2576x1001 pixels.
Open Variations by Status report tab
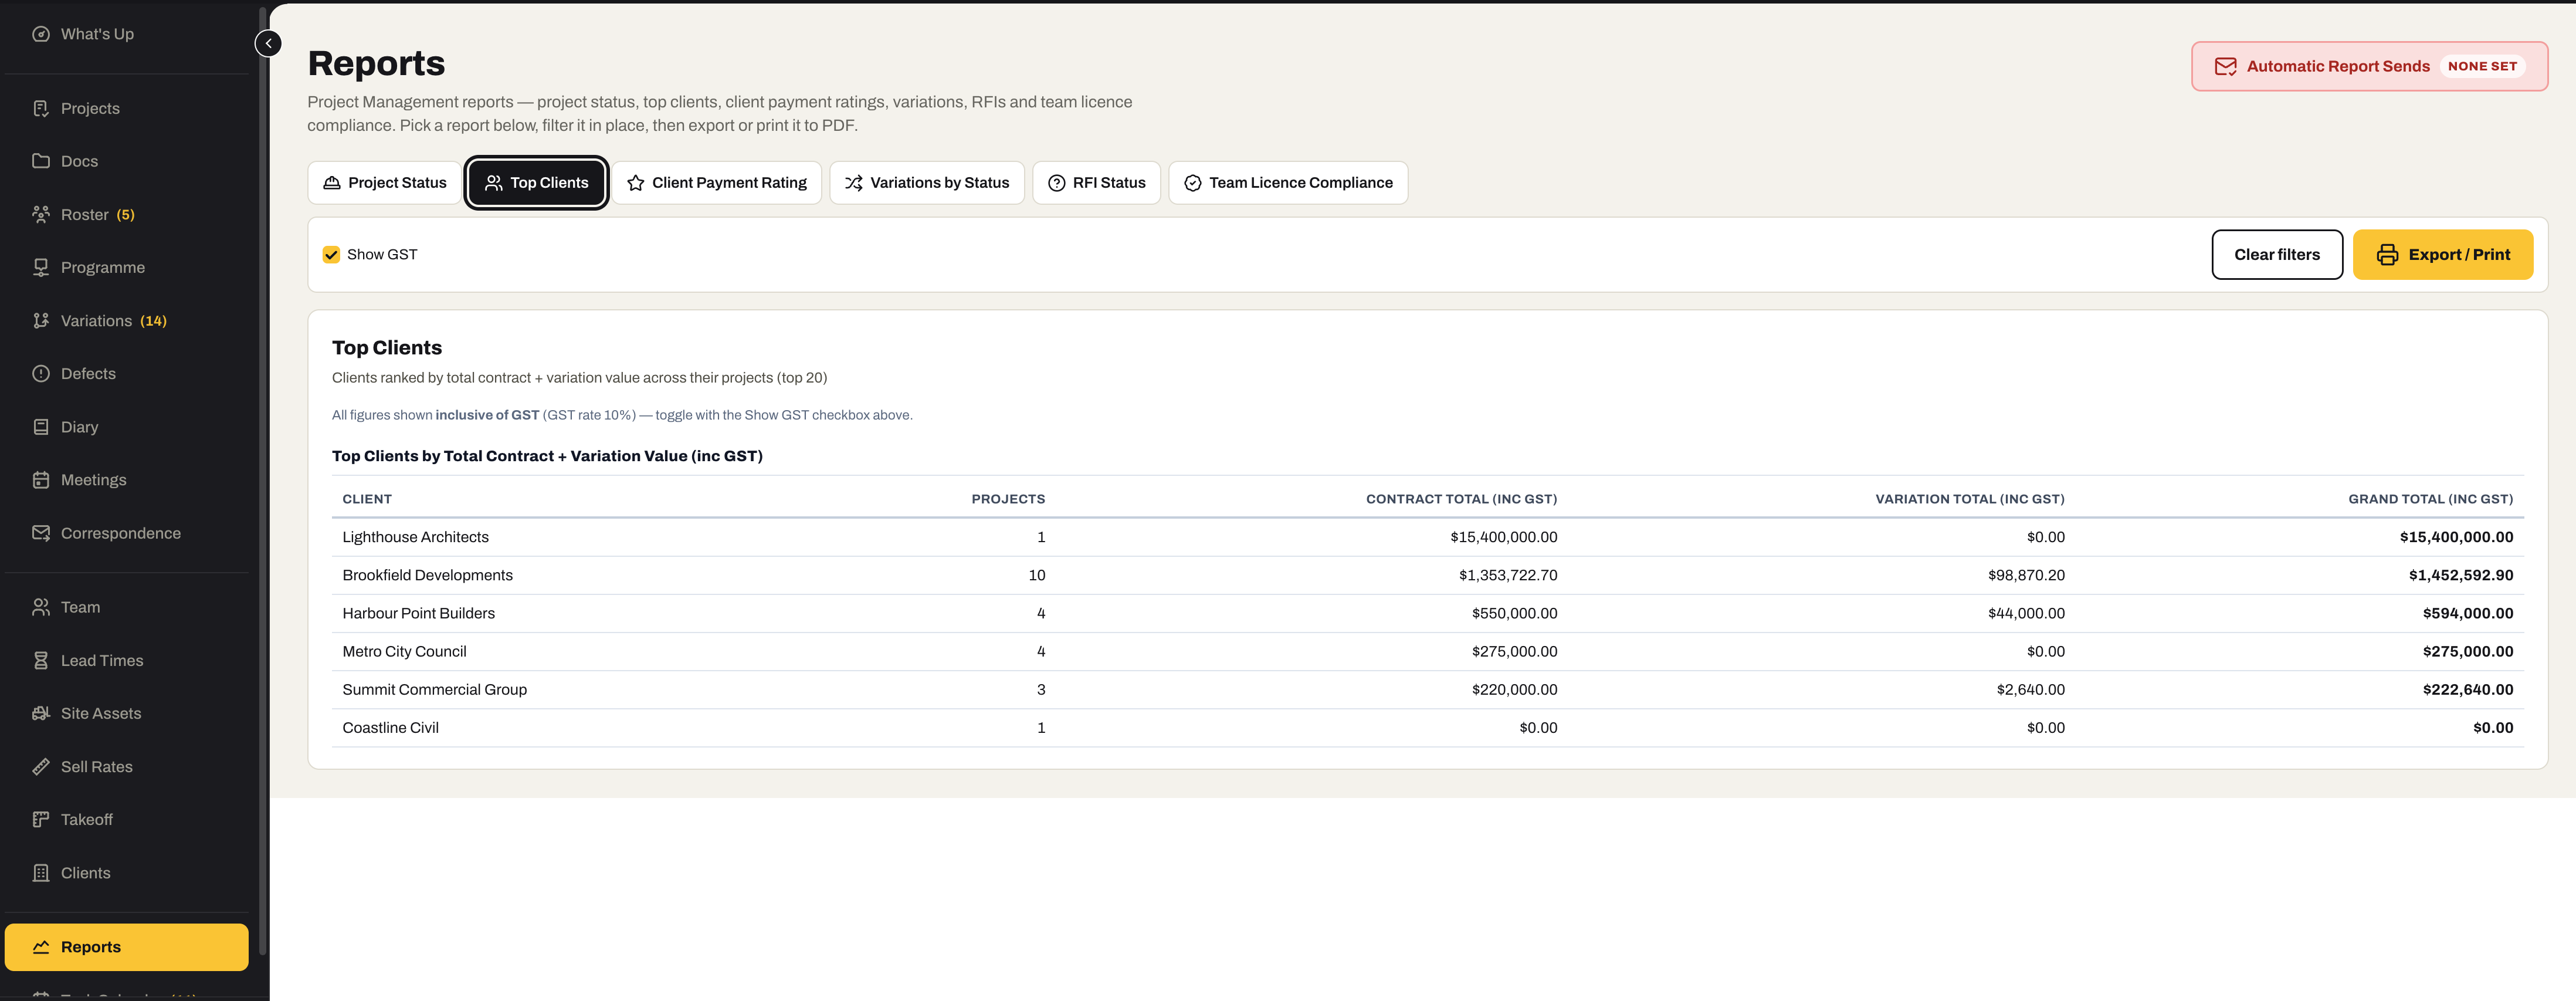927,183
